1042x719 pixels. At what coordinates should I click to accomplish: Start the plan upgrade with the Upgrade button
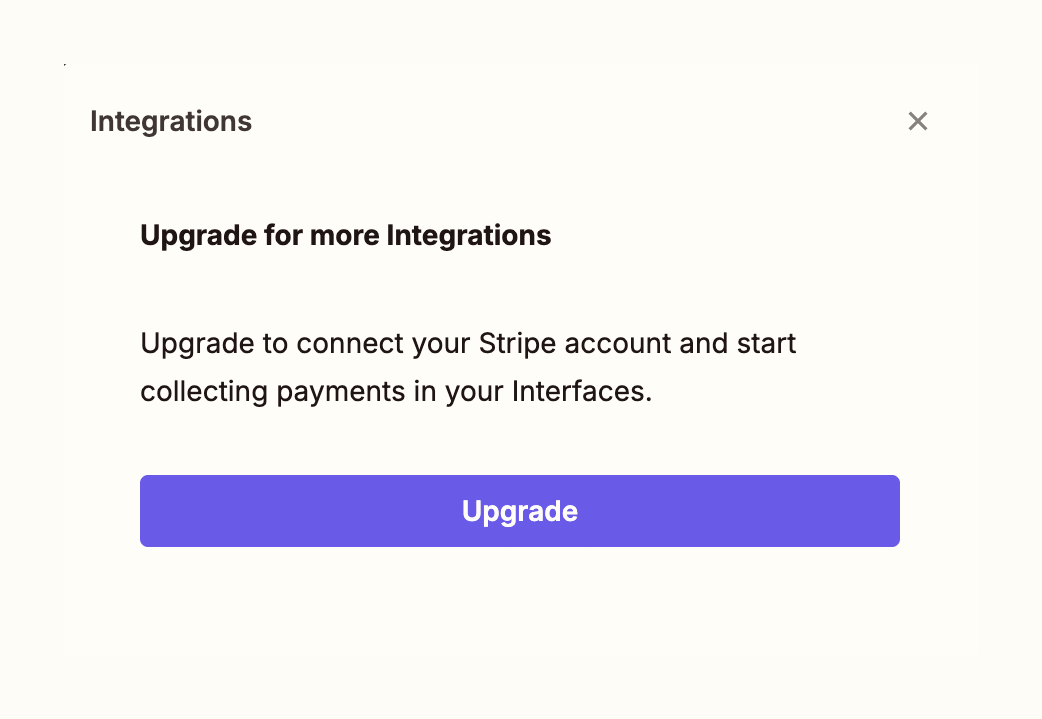point(520,511)
